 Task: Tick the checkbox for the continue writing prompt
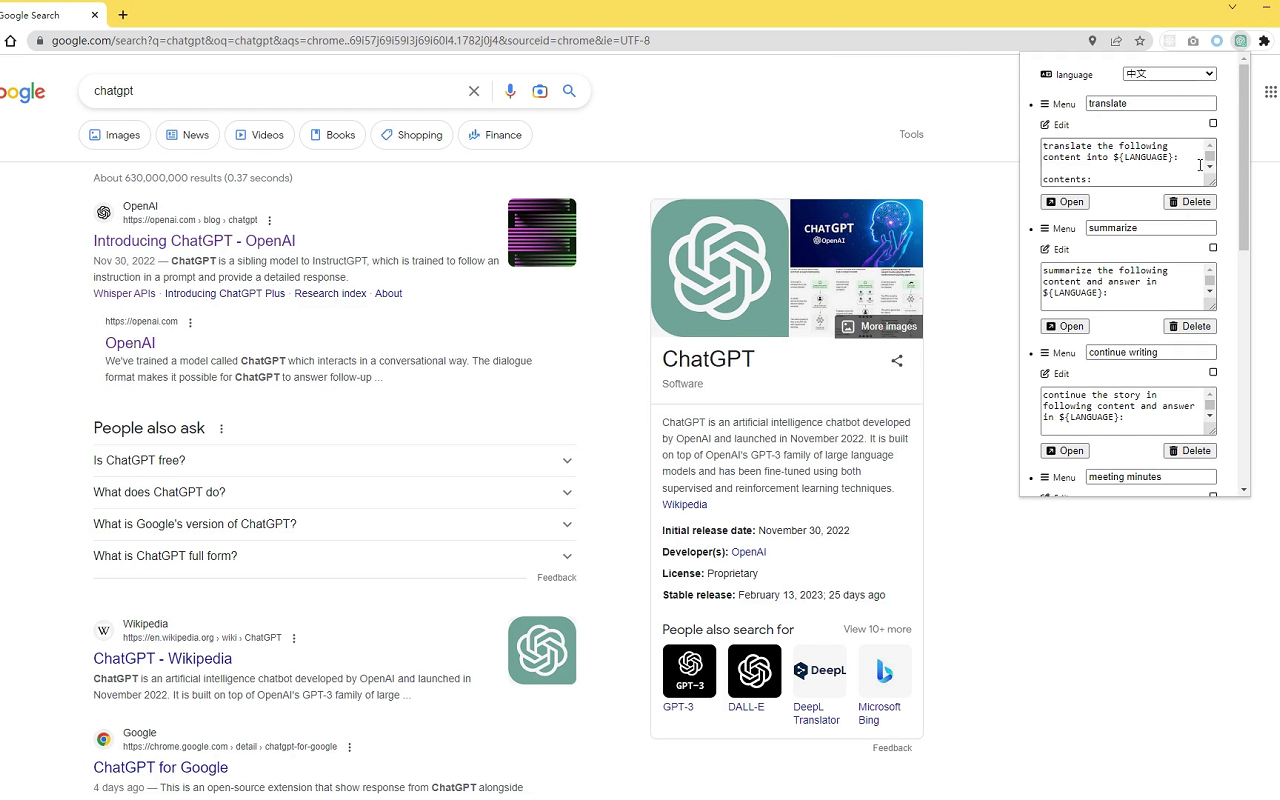coord(1213,372)
